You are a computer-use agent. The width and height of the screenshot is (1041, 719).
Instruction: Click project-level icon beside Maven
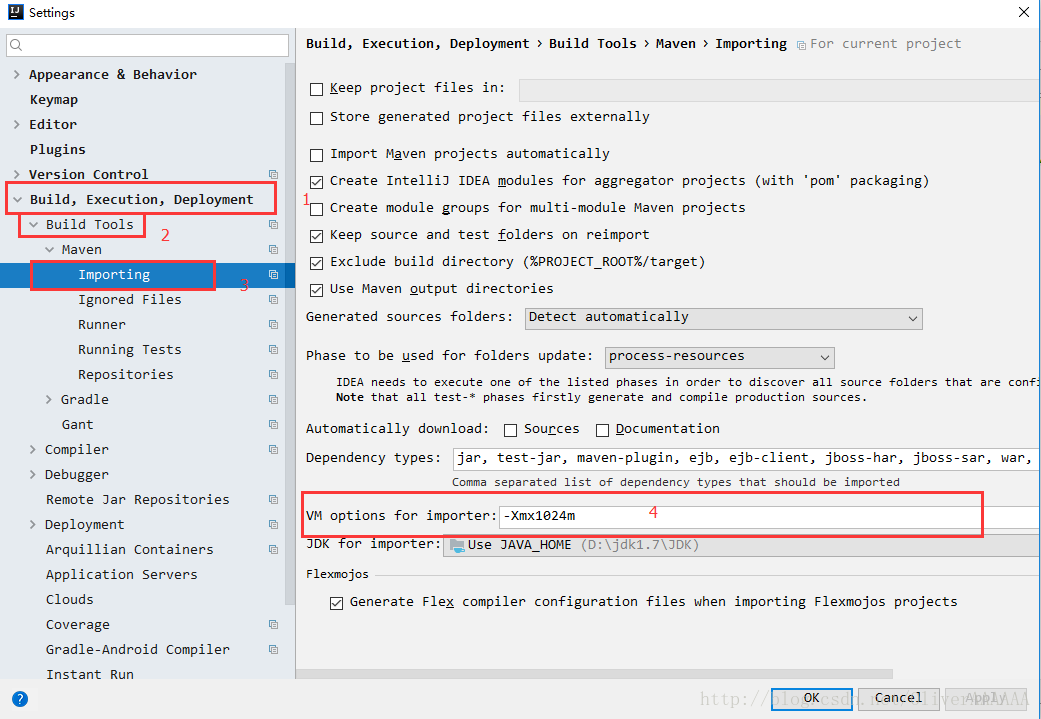(273, 250)
